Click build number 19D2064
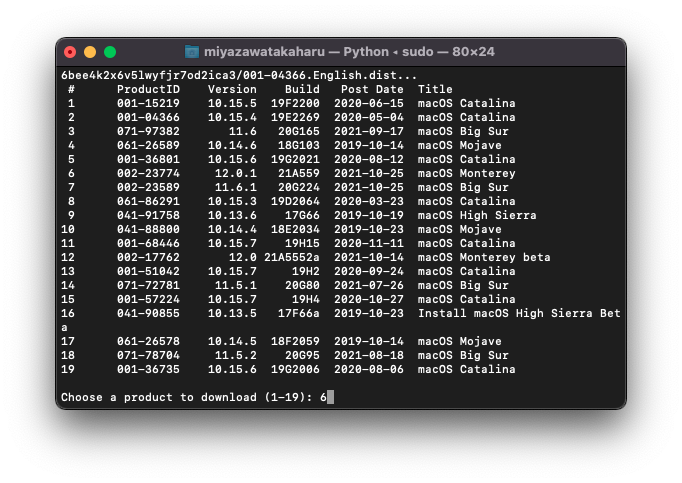The image size is (682, 483). (295, 201)
